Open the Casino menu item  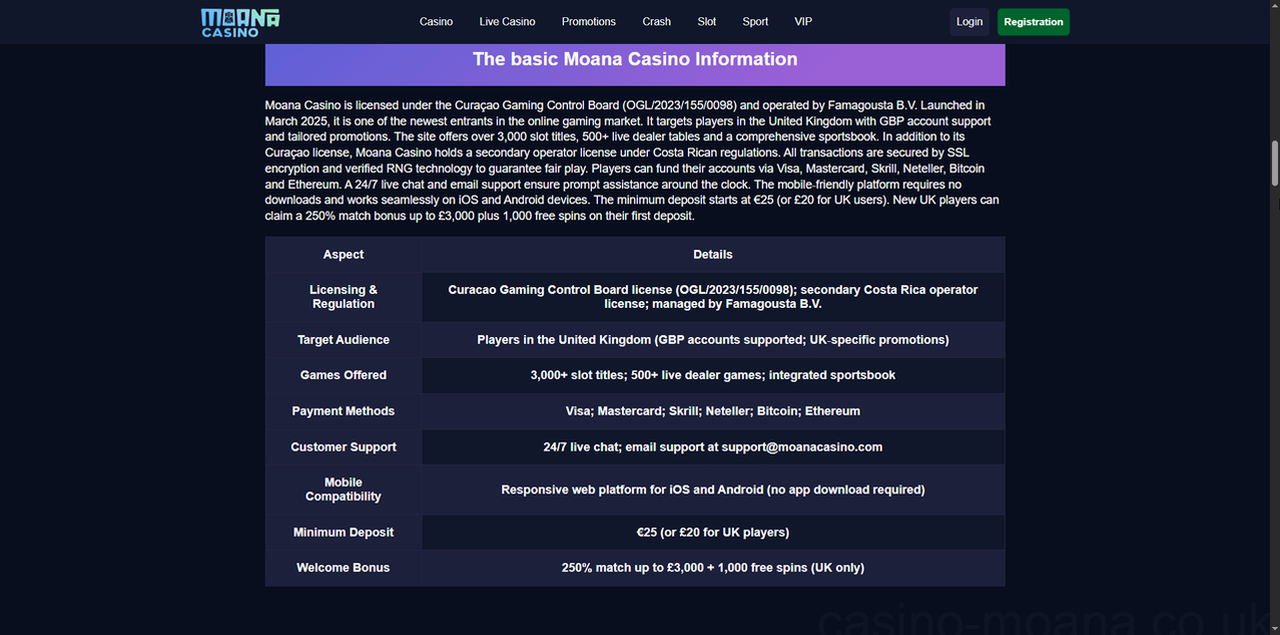pos(436,21)
